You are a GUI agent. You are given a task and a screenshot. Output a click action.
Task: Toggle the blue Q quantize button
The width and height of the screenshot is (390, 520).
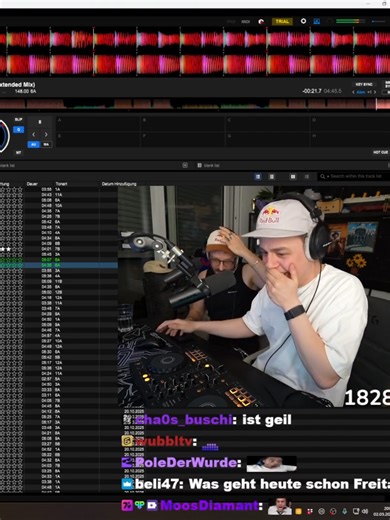point(18,129)
